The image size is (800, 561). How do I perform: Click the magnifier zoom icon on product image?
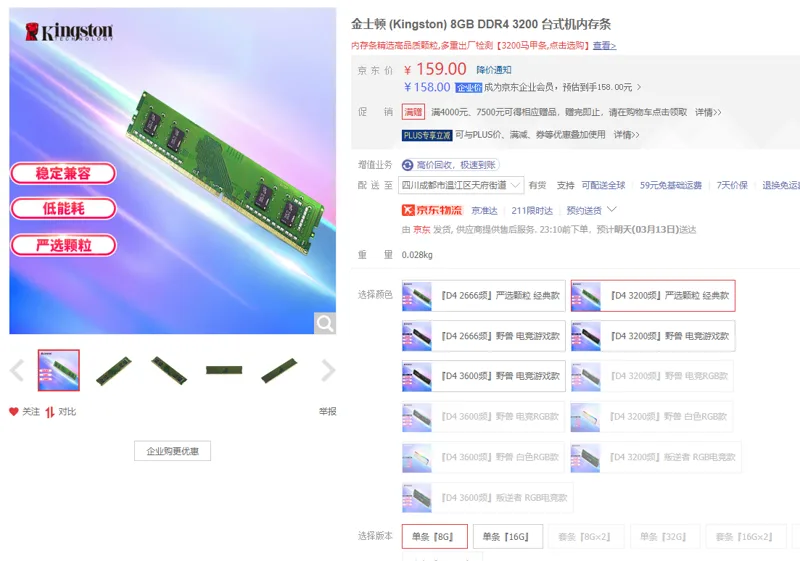click(324, 323)
